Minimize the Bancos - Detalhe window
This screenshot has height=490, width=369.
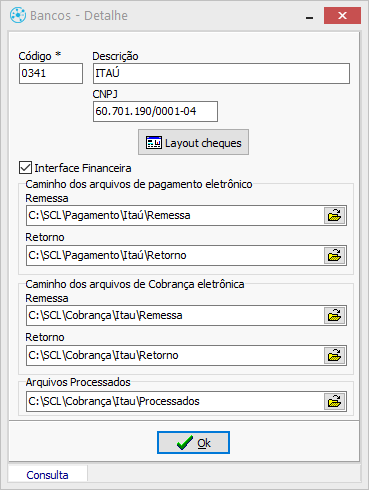pos(310,16)
